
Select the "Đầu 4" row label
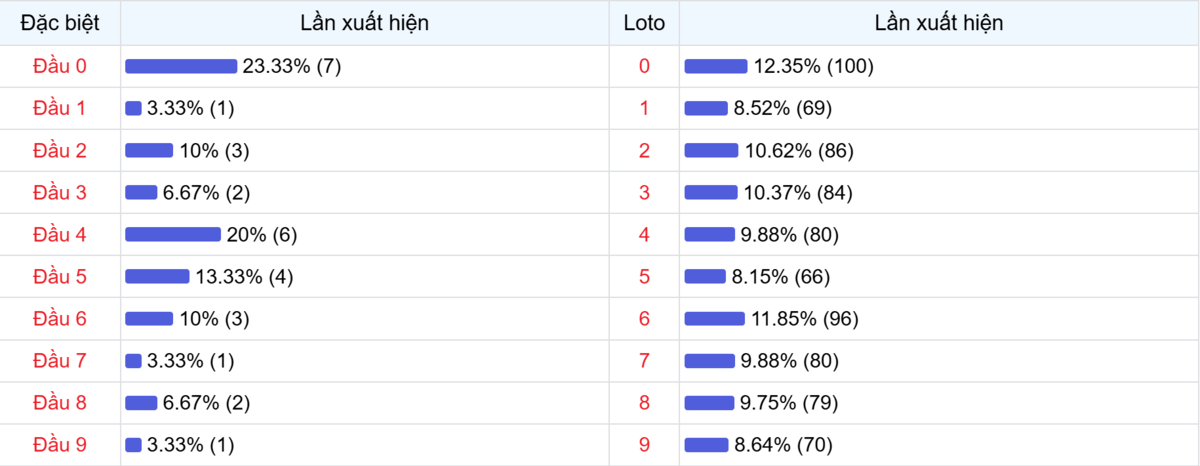[x=60, y=235]
